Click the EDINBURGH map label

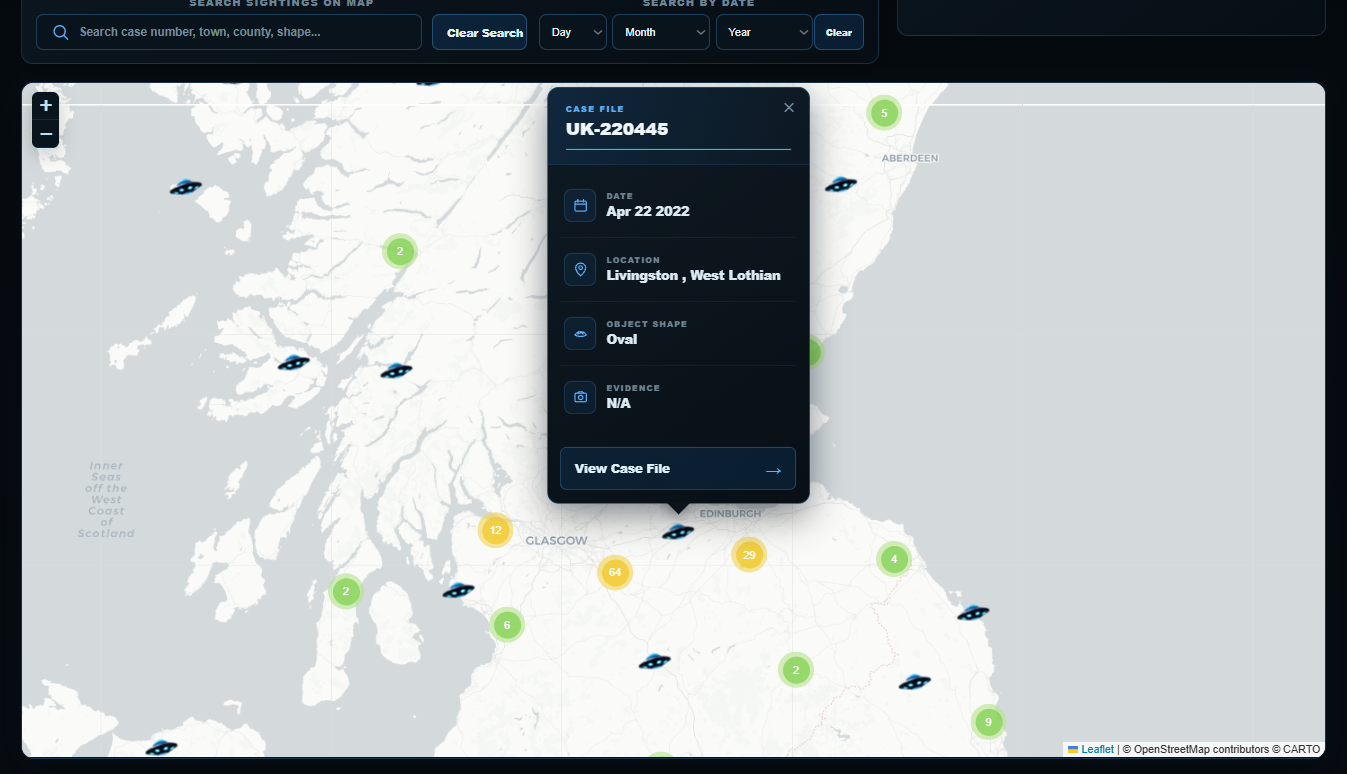[x=730, y=513]
